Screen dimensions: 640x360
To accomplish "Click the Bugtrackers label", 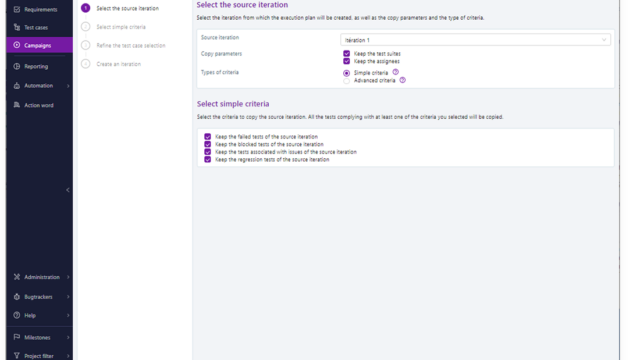I will (x=38, y=297).
